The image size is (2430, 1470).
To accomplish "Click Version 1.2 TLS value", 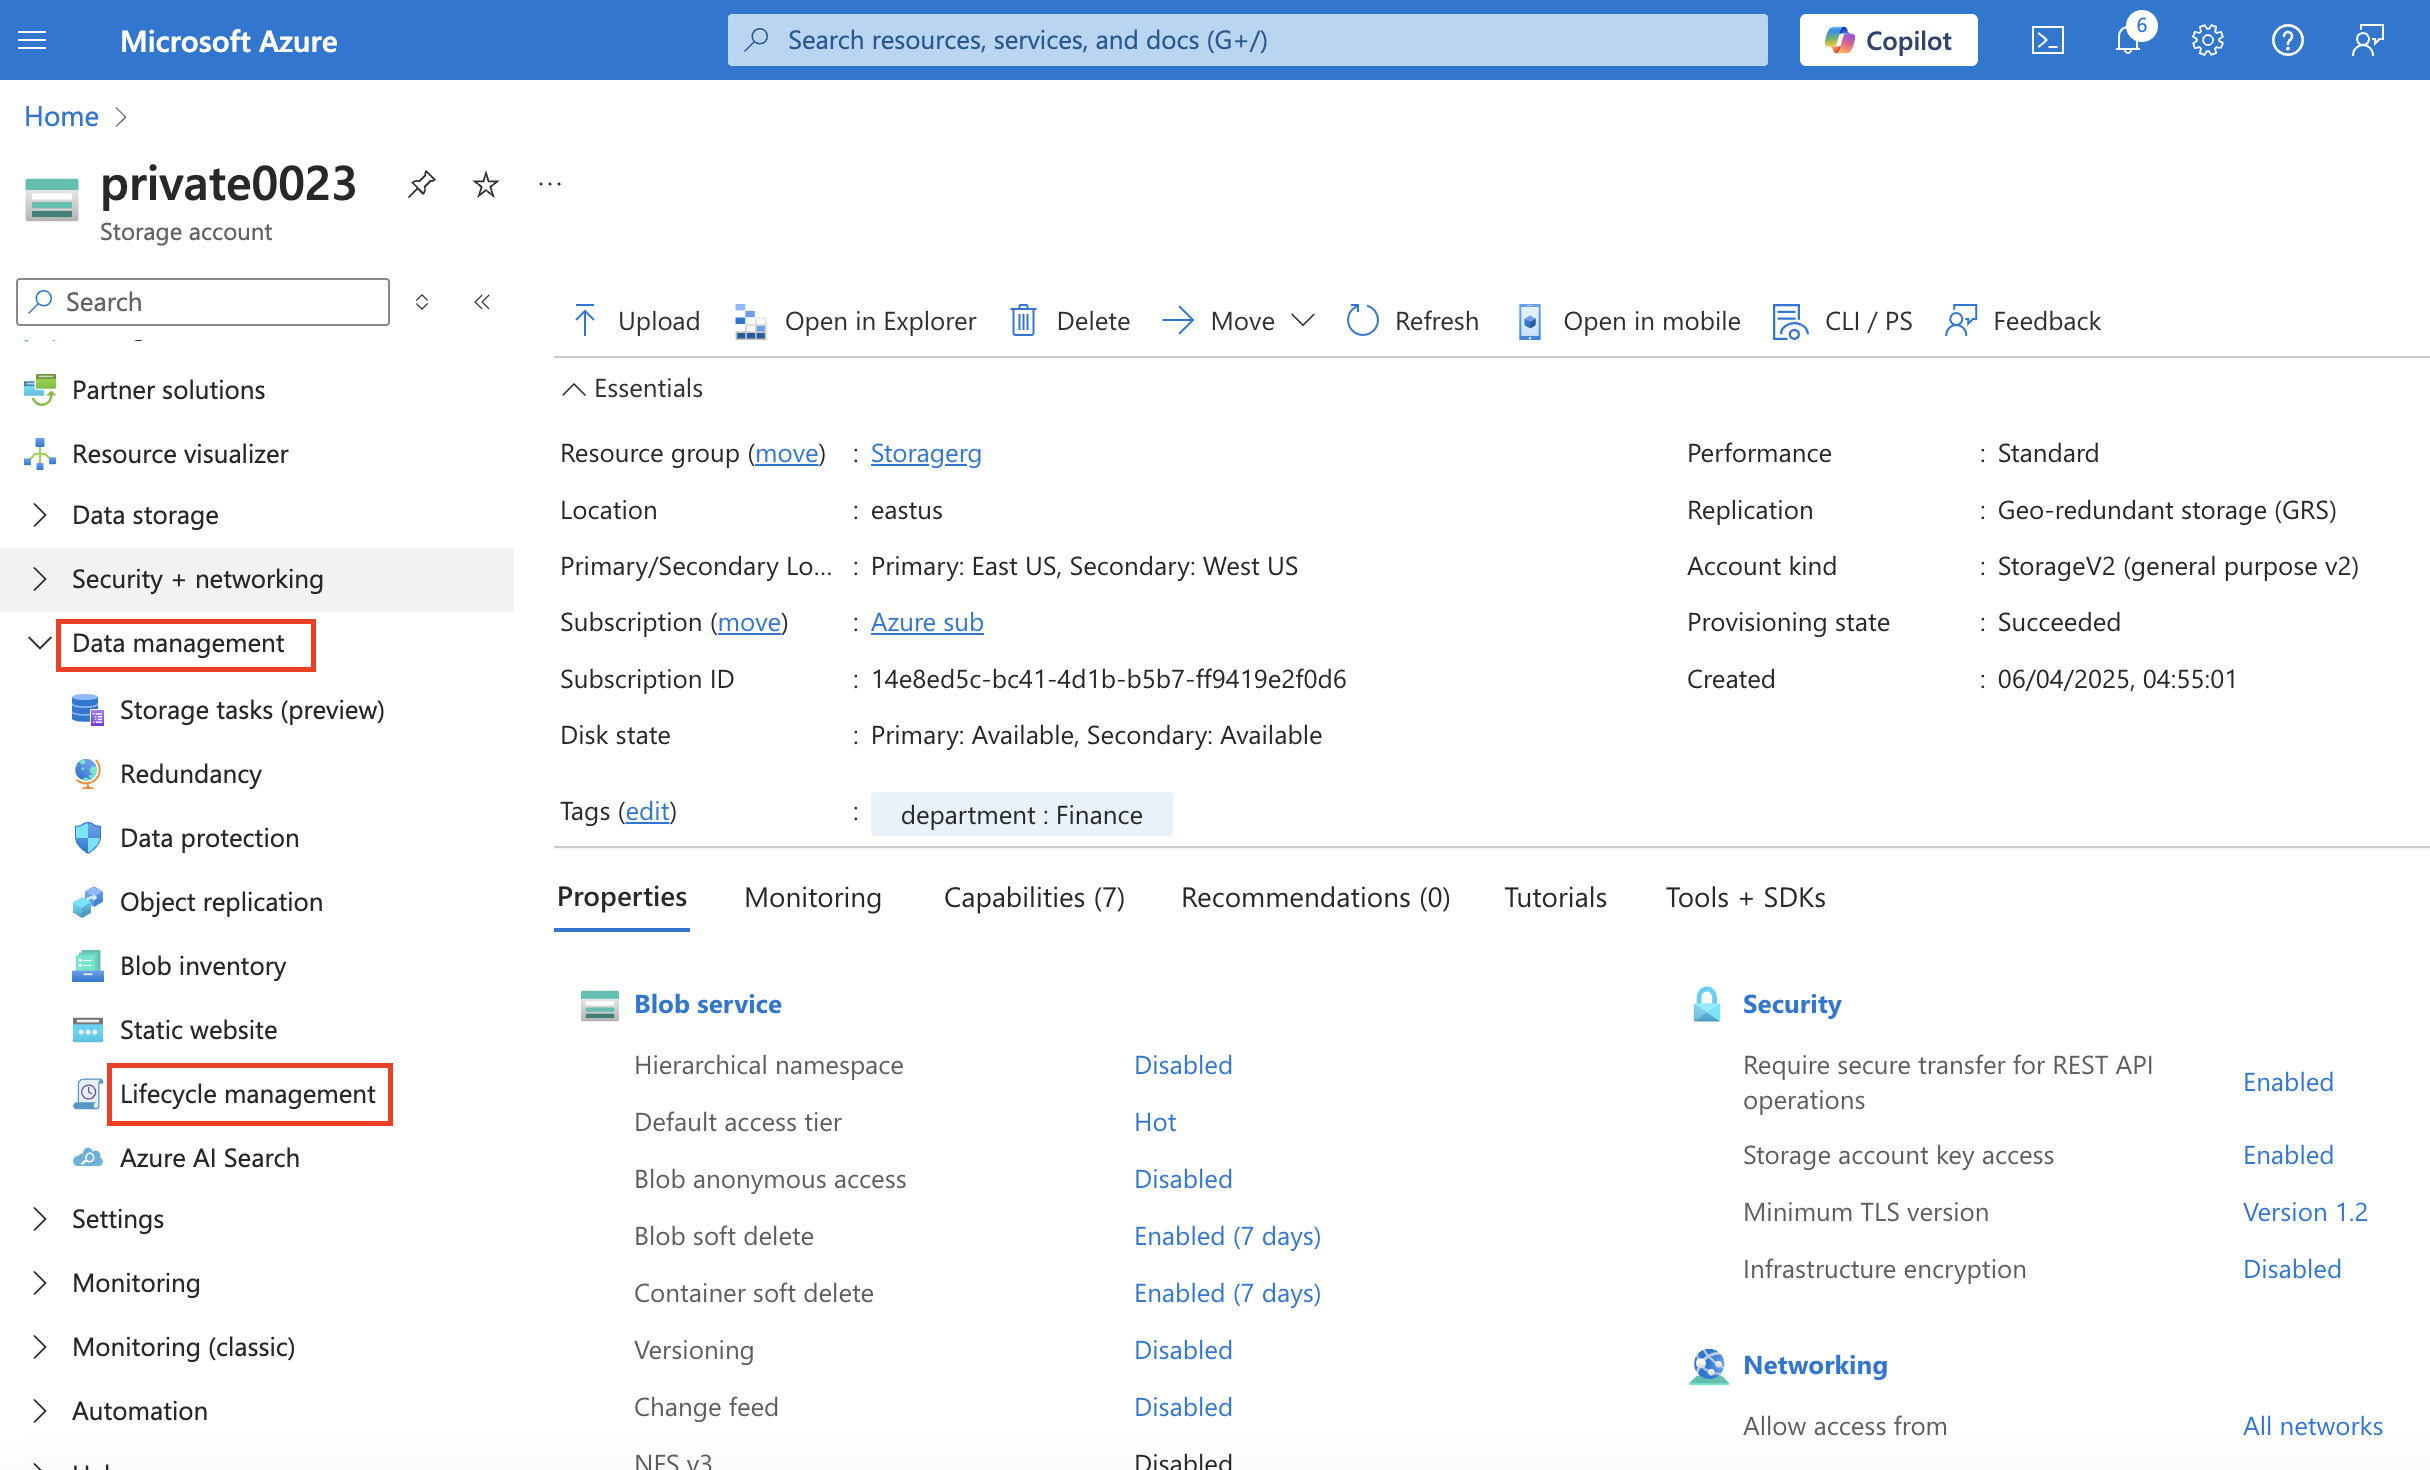I will coord(2305,1212).
